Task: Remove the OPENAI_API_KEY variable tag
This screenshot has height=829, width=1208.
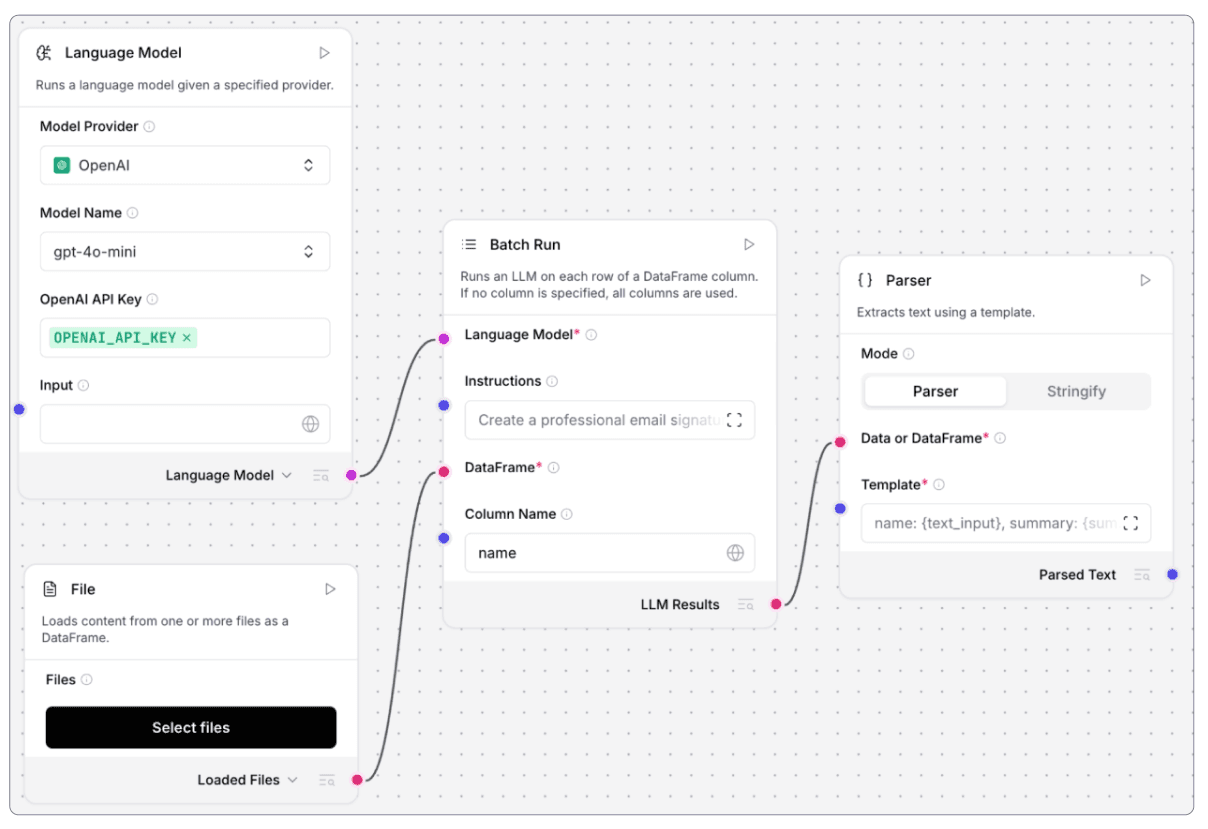Action: (187, 338)
